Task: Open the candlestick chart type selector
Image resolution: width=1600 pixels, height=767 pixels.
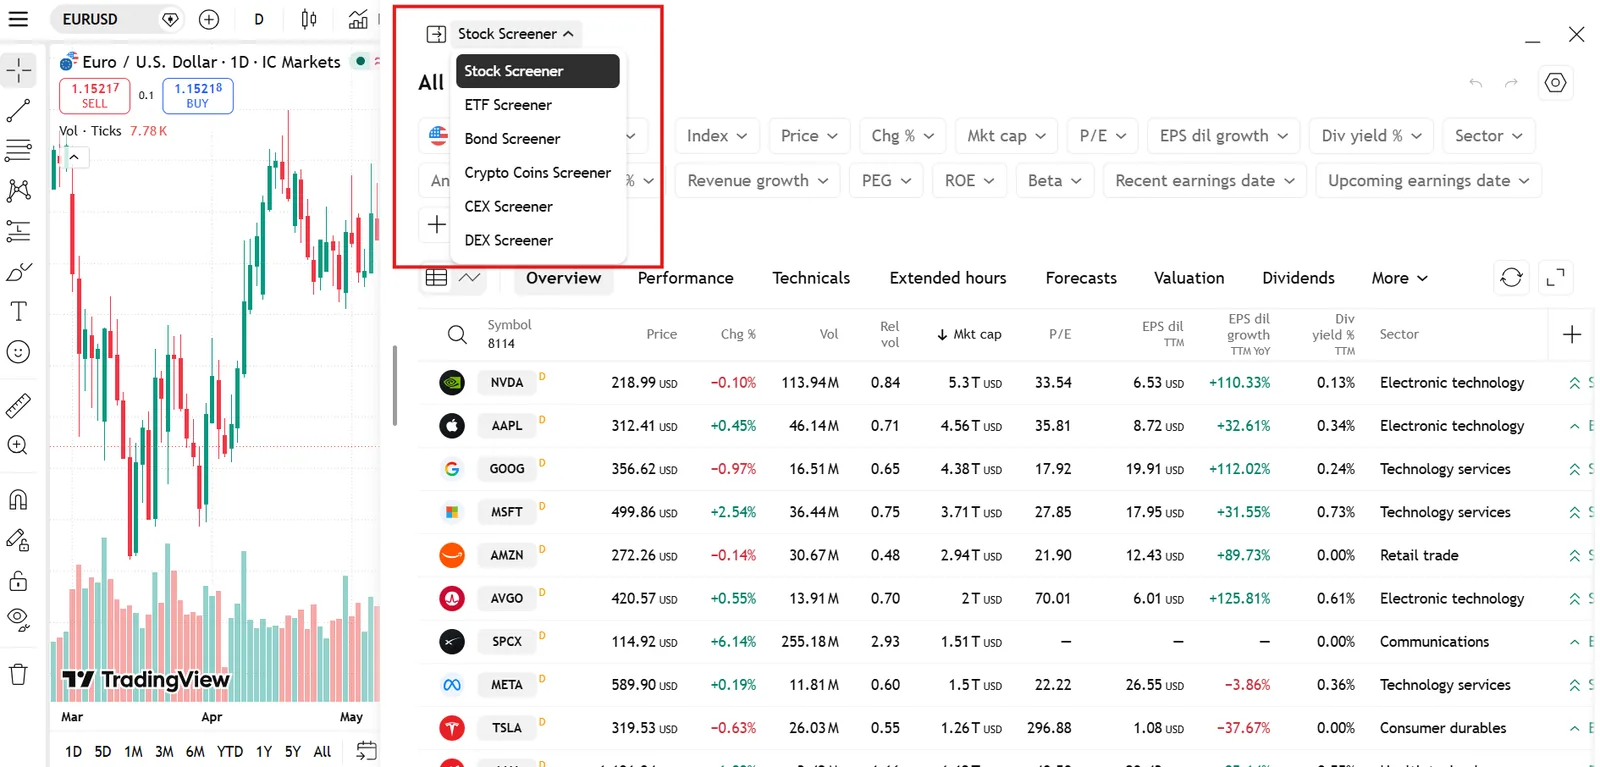Action: tap(309, 19)
